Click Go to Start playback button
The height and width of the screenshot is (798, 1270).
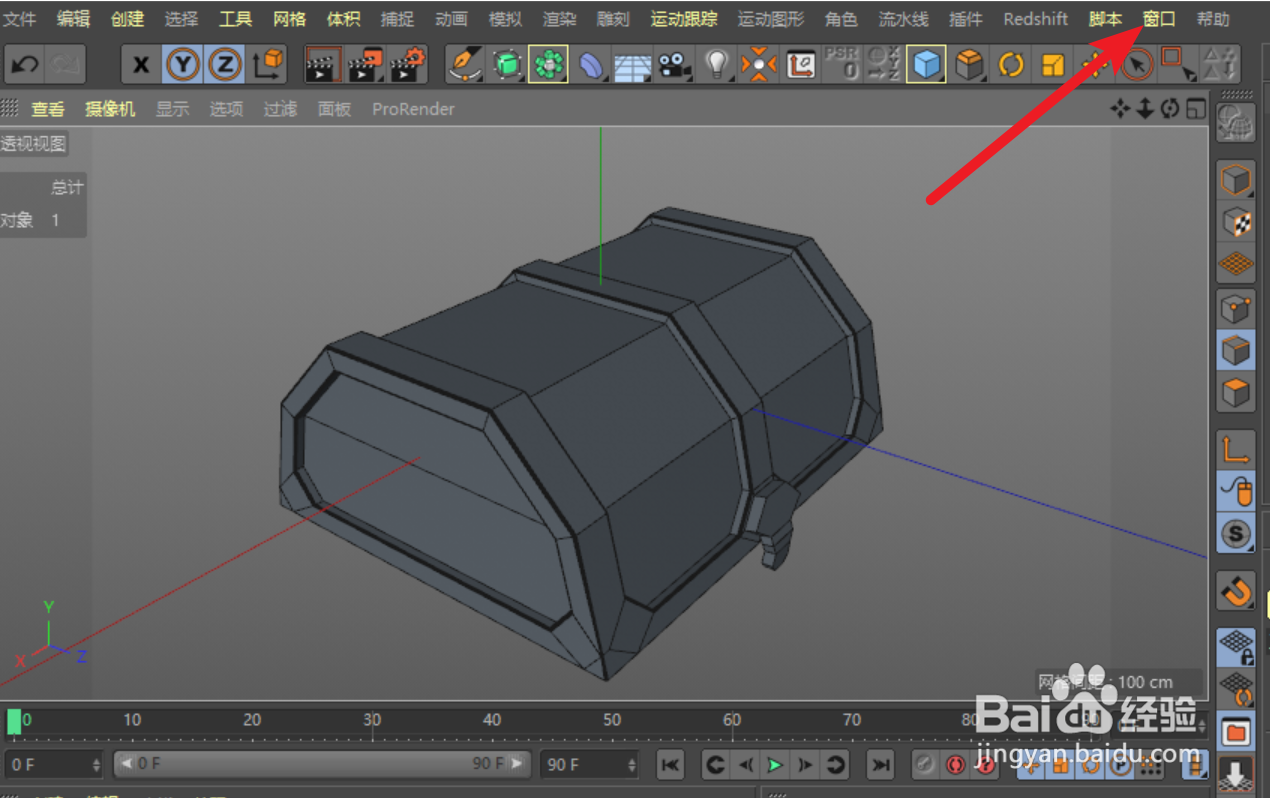point(670,765)
